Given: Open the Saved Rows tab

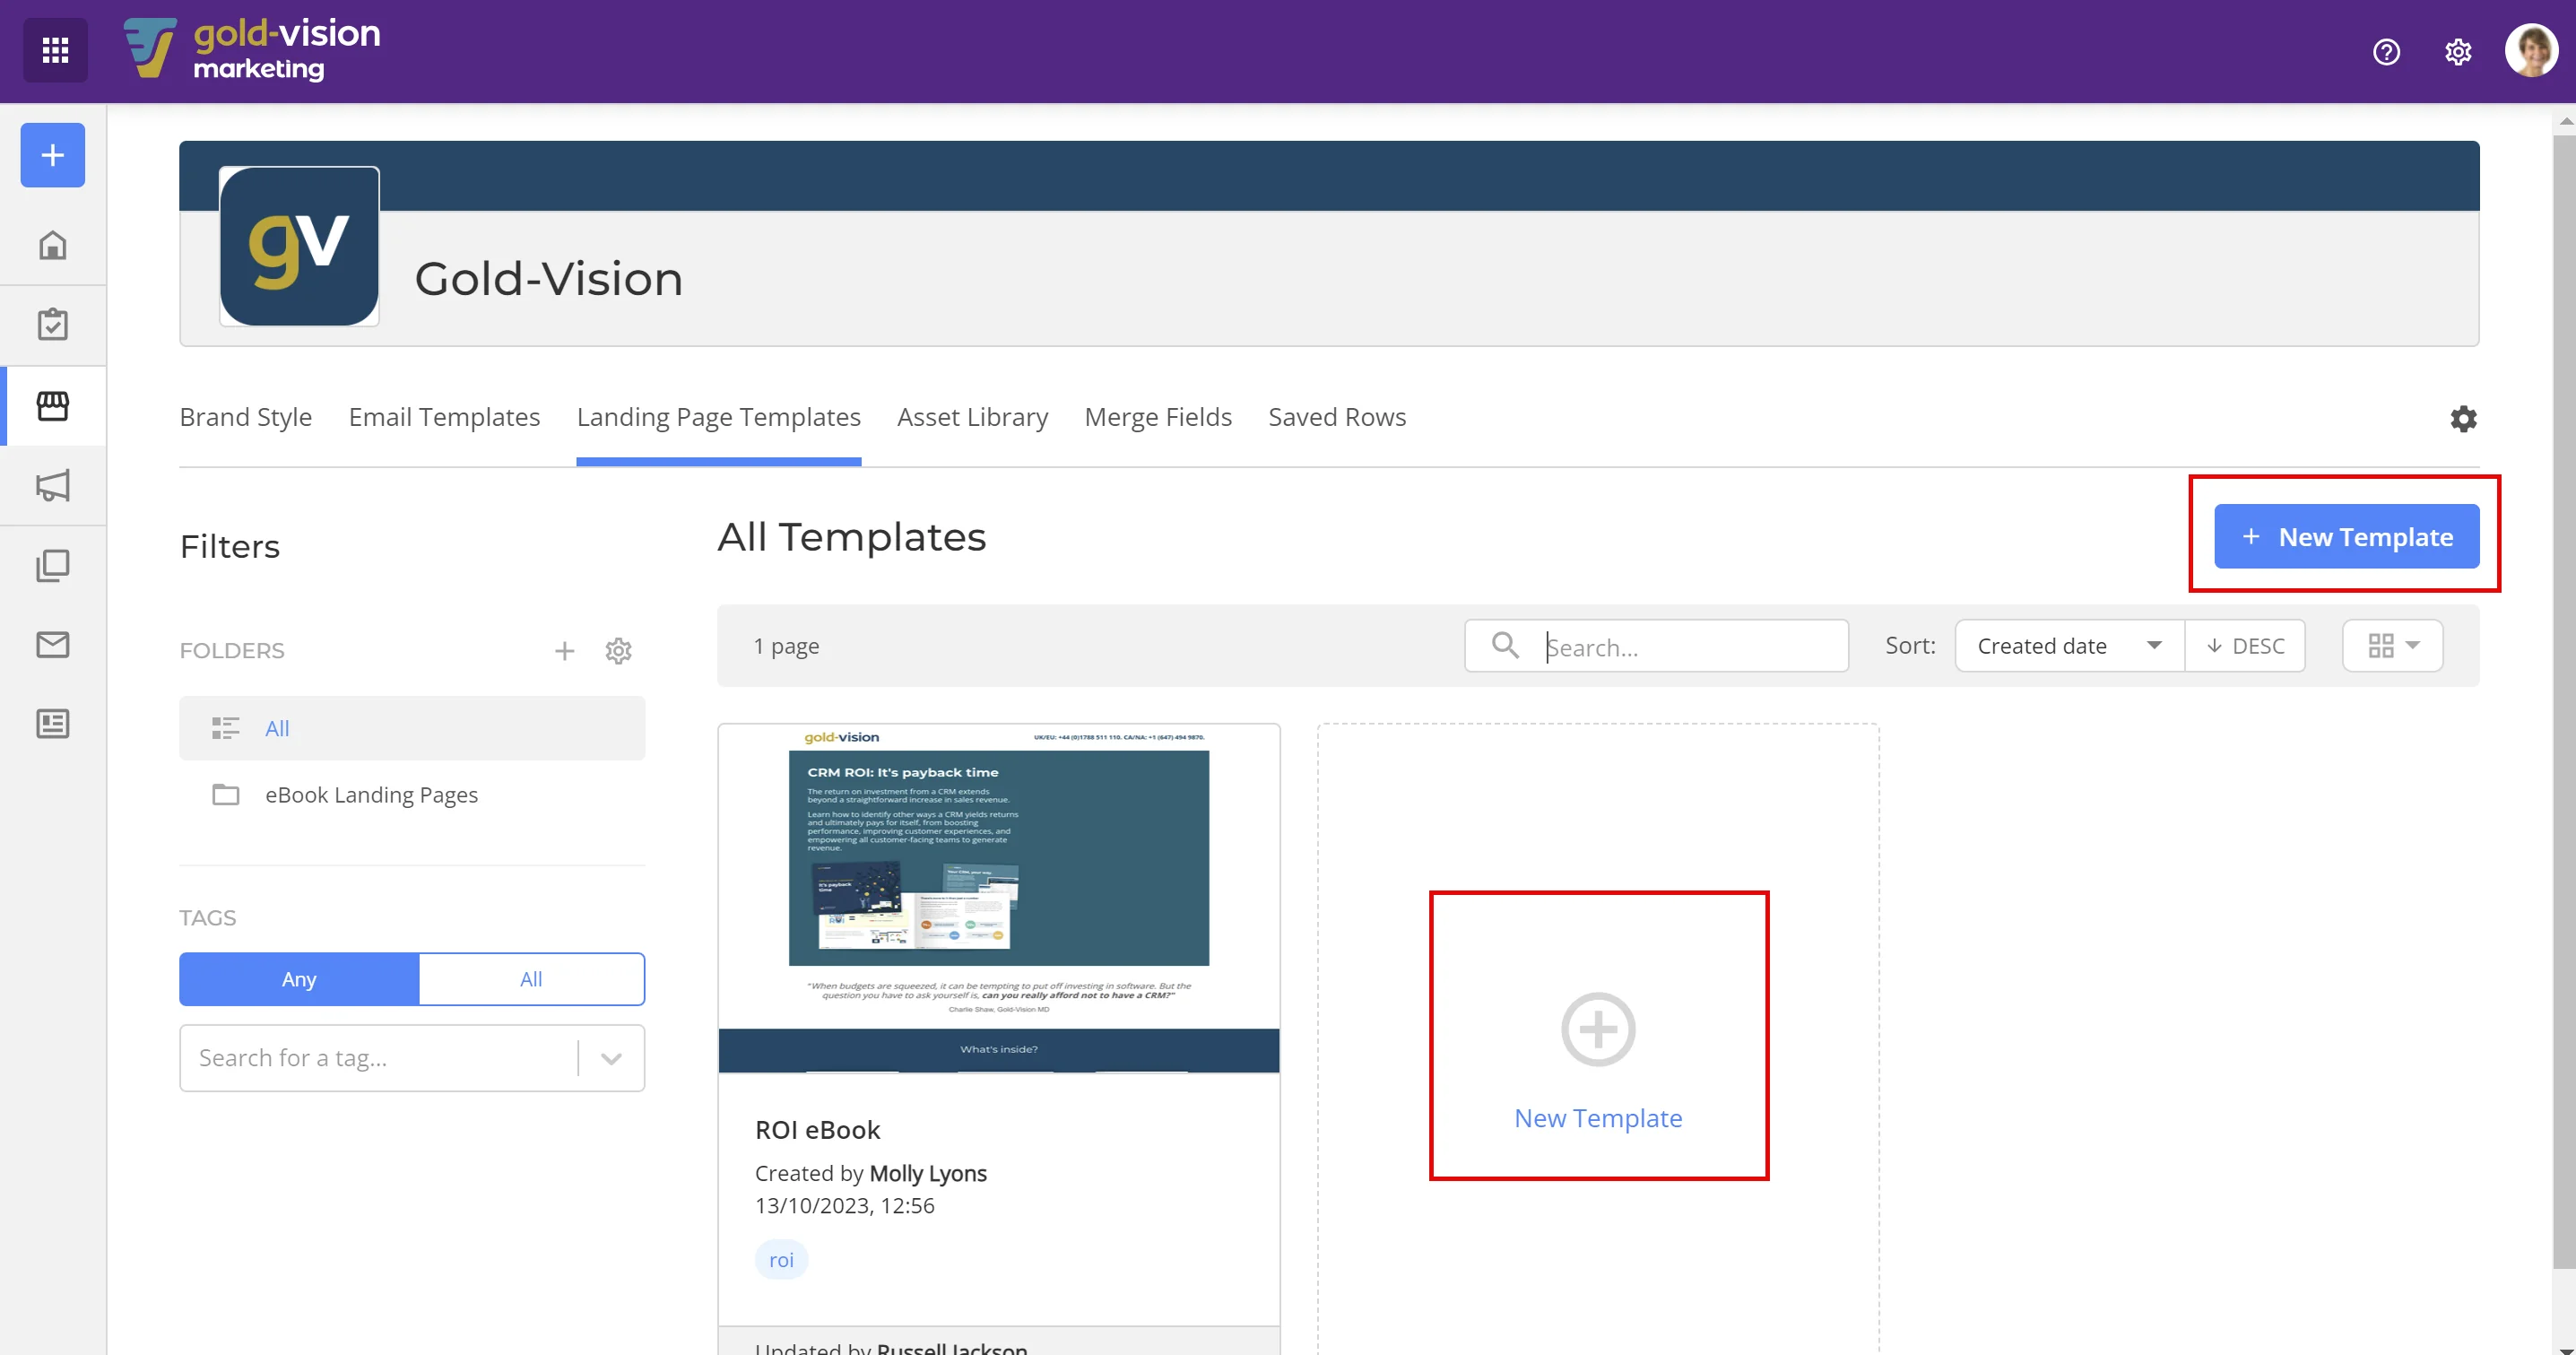Looking at the screenshot, I should pyautogui.click(x=1337, y=417).
